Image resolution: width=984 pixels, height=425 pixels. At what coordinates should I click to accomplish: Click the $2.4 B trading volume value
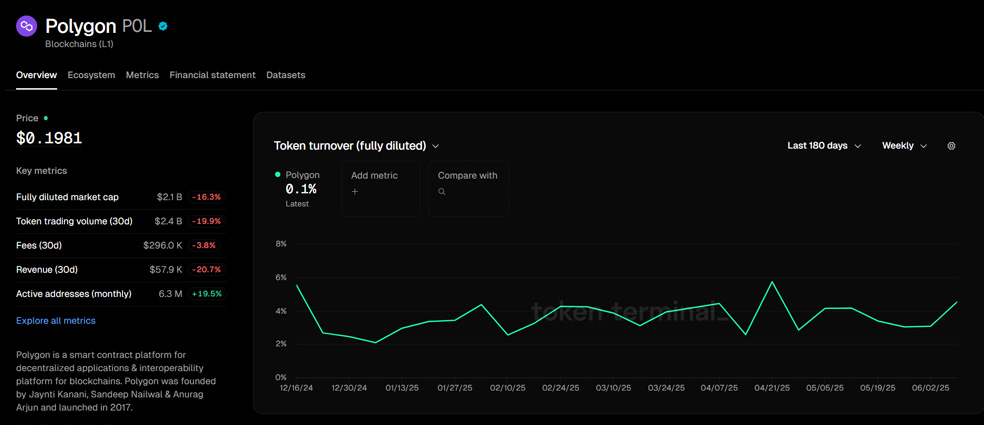168,221
